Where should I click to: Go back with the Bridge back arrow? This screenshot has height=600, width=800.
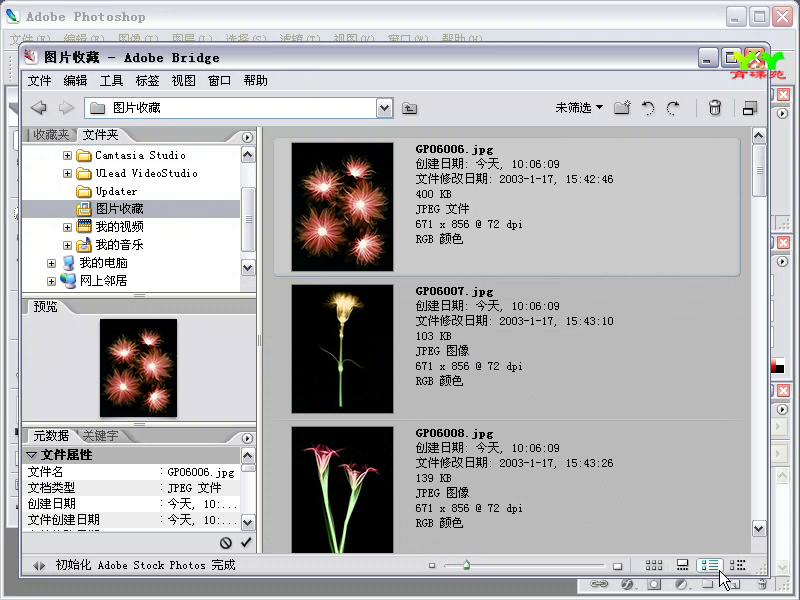click(39, 108)
